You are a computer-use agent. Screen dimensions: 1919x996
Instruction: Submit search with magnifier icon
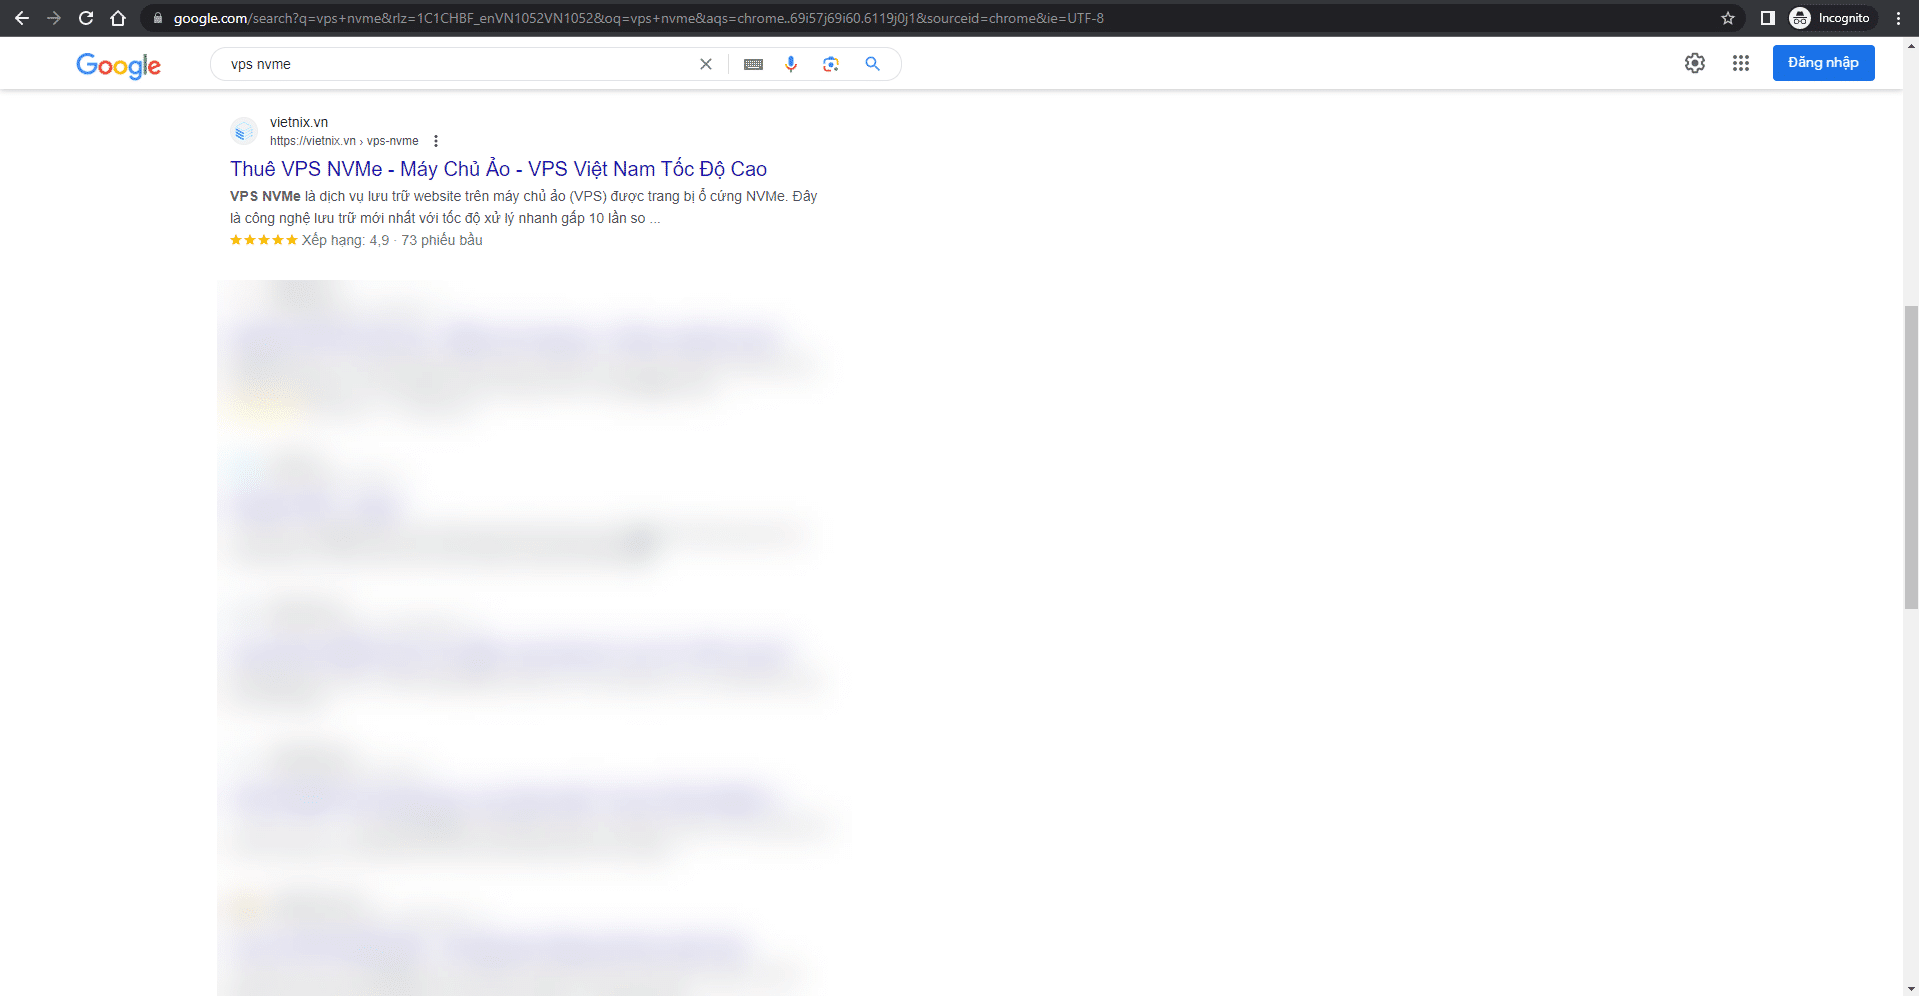click(x=873, y=64)
